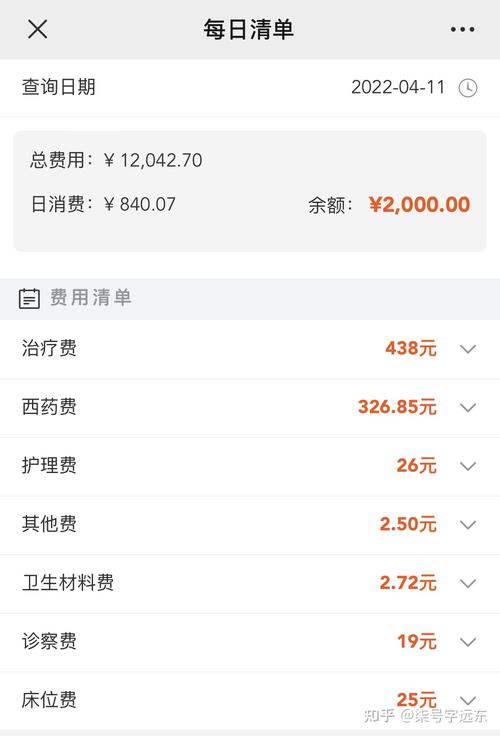The image size is (500, 736).
Task: Expand the 护理费 chevron
Action: (468, 466)
